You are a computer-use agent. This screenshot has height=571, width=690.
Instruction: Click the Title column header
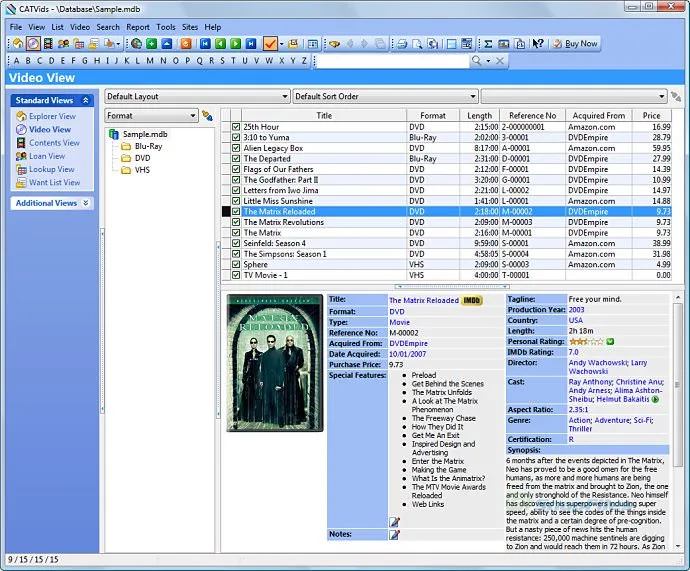click(x=324, y=115)
